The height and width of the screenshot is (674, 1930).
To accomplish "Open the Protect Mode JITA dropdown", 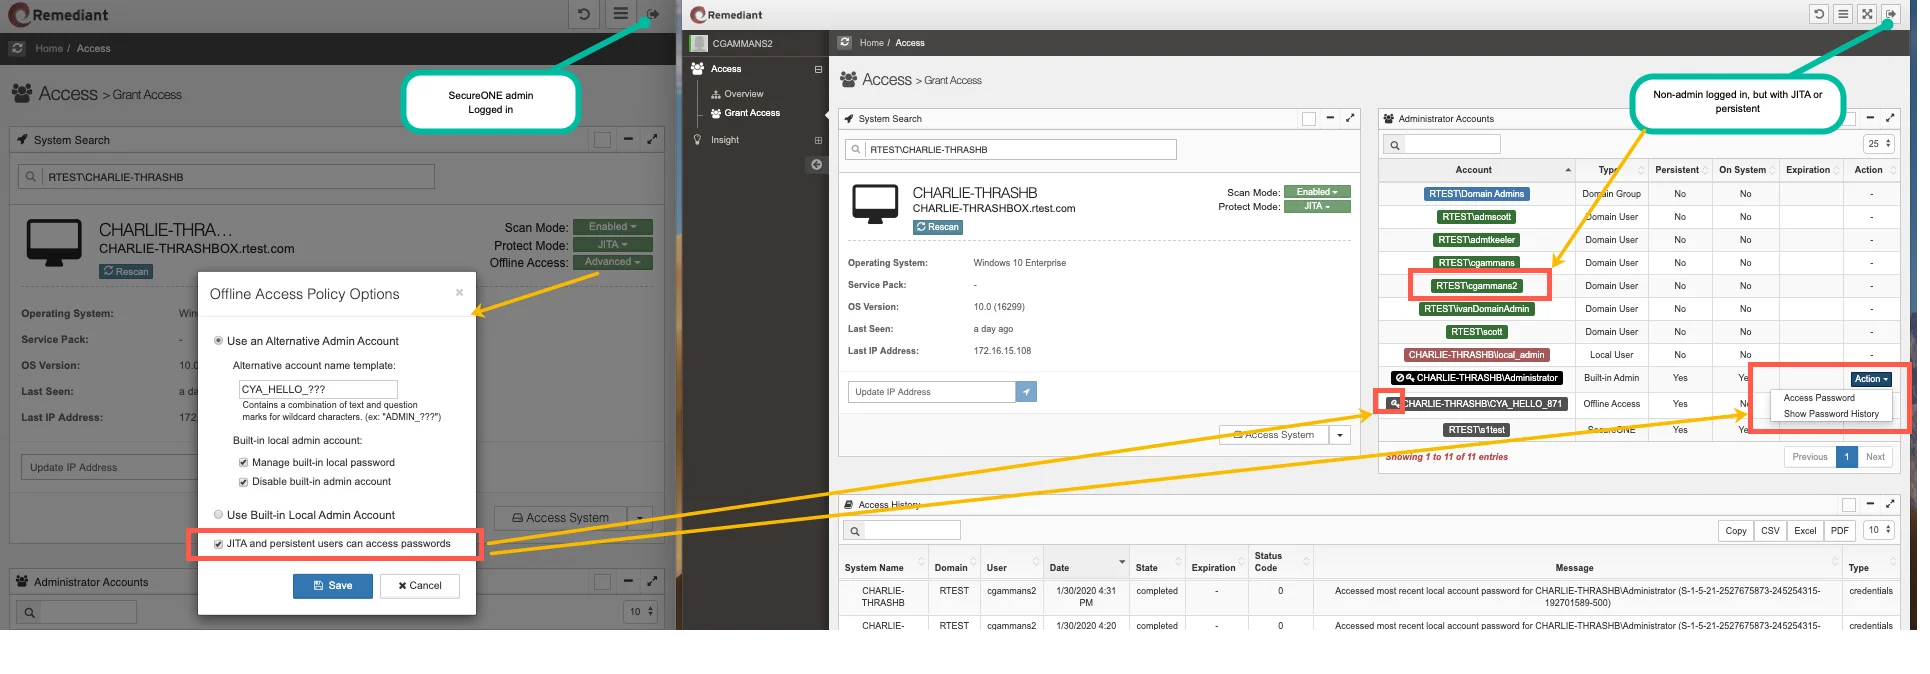I will pos(1317,206).
